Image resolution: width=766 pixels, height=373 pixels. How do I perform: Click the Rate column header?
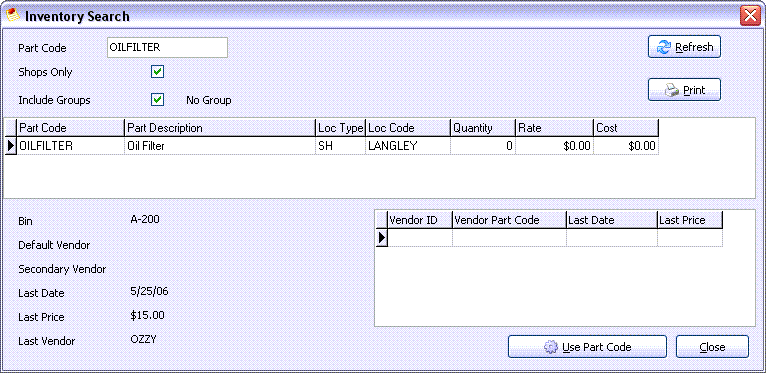[x=554, y=128]
